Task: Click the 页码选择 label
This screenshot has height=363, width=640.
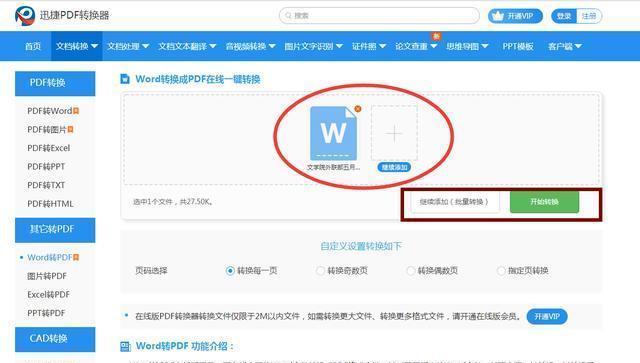Action: tap(151, 271)
